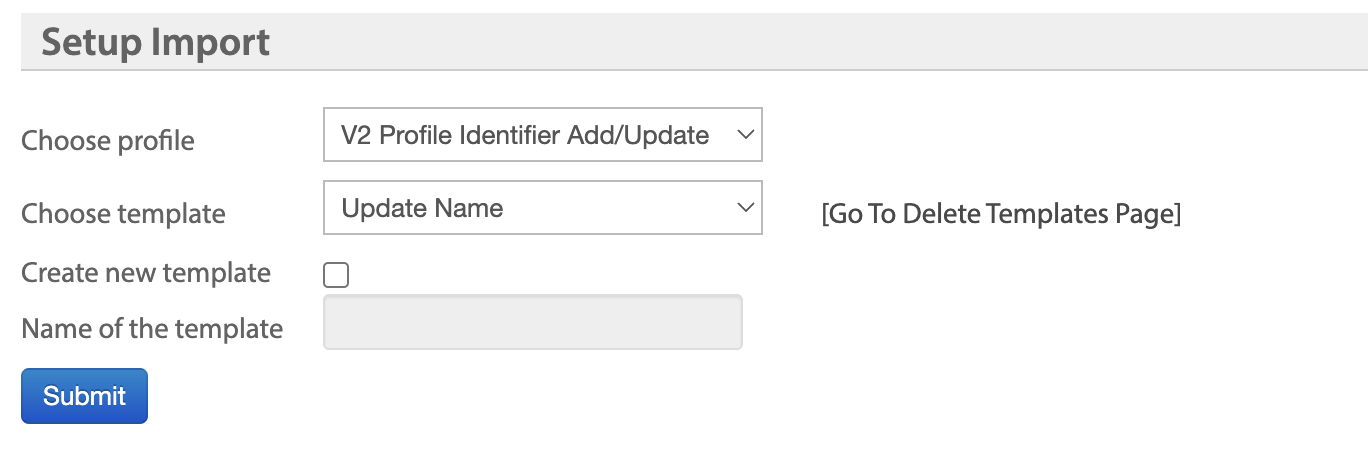
Task: Enable the Create new template checkbox
Action: tap(337, 275)
